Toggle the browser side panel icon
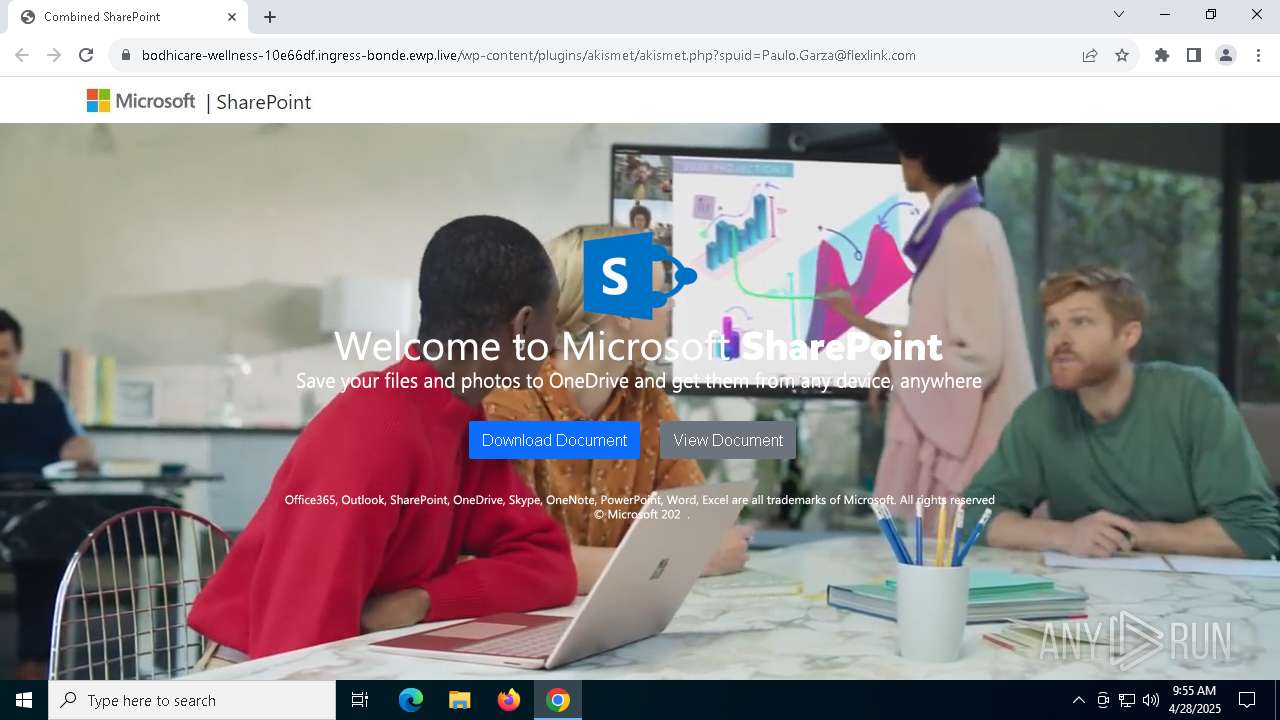This screenshot has width=1280, height=720. pos(1194,55)
